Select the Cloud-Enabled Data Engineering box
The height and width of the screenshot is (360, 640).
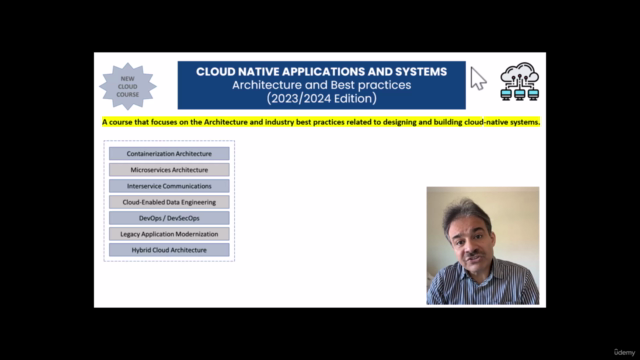point(169,202)
